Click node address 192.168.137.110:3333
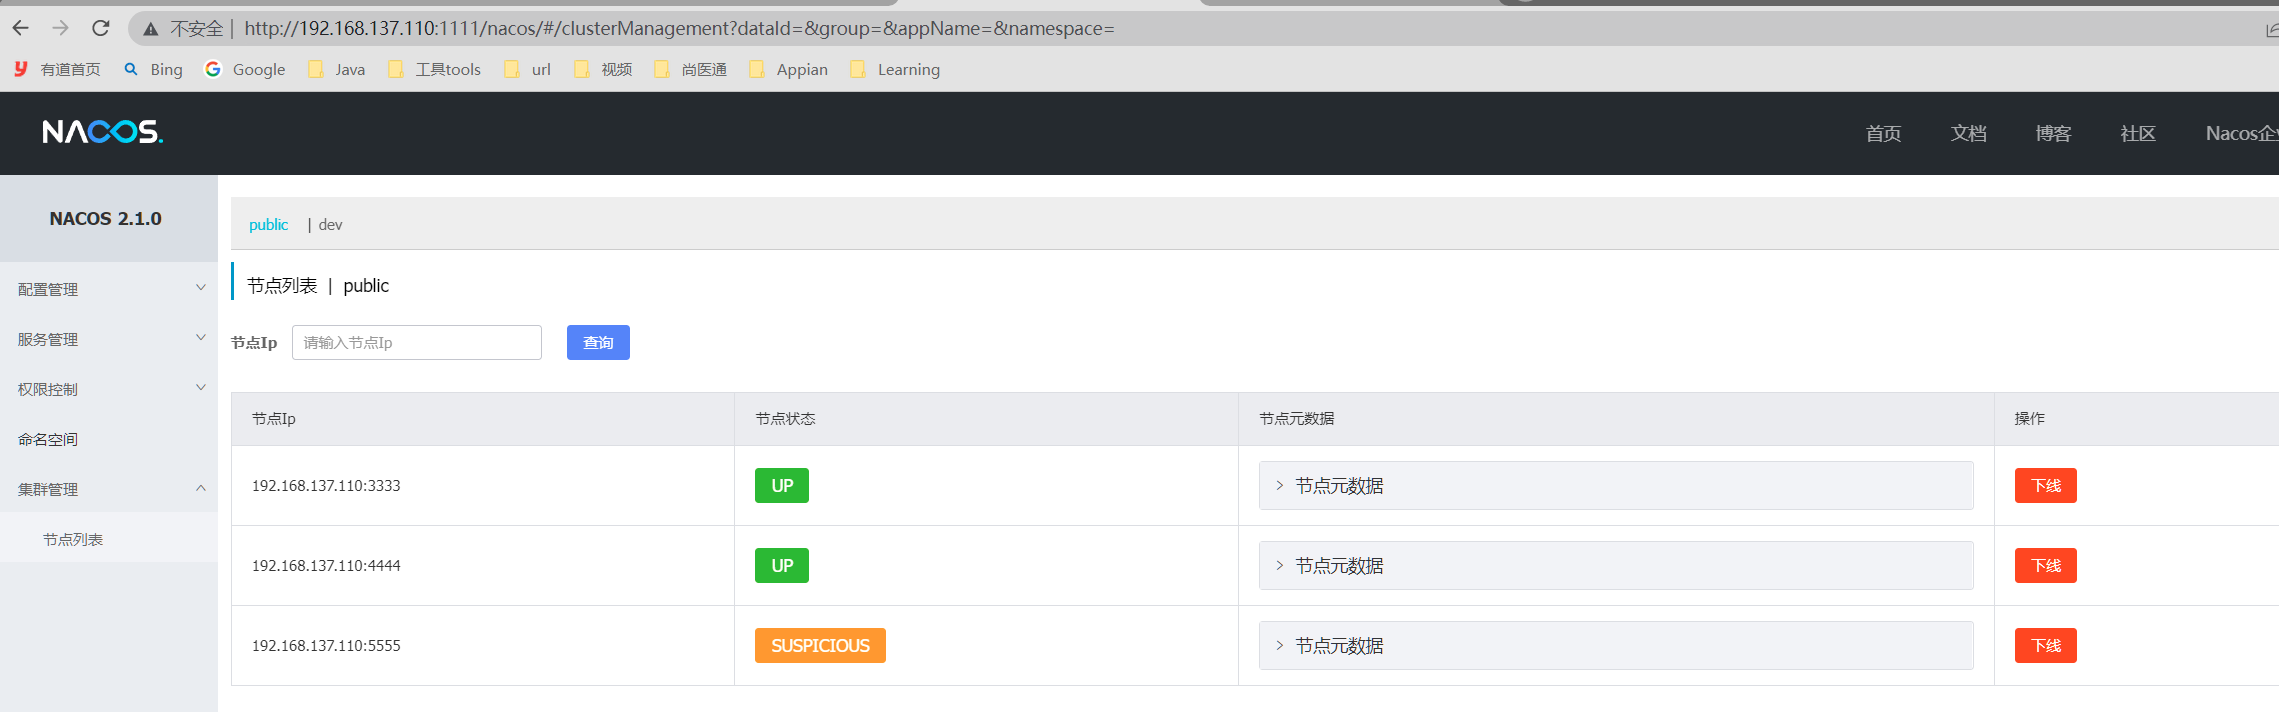2279x712 pixels. coord(326,486)
